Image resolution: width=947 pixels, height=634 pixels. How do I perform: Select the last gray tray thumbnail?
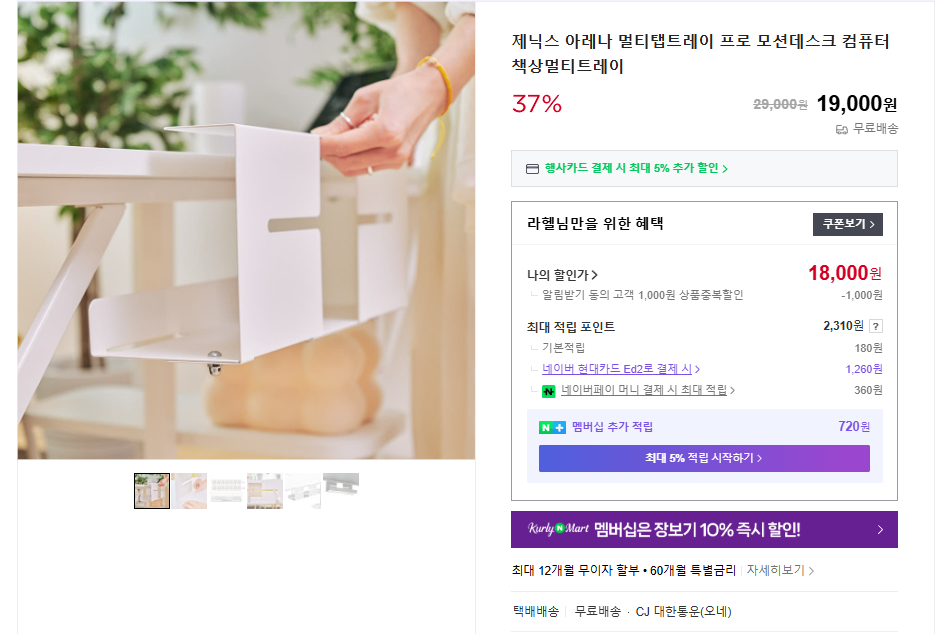(341, 491)
